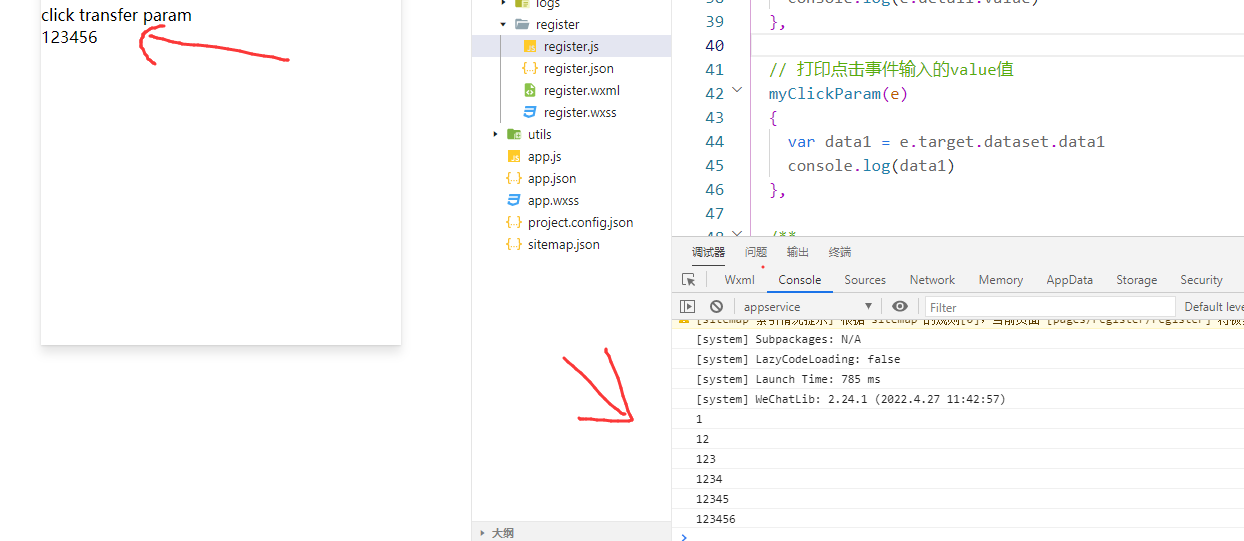
Task: Open the Default levels dropdown
Action: coord(1214,307)
